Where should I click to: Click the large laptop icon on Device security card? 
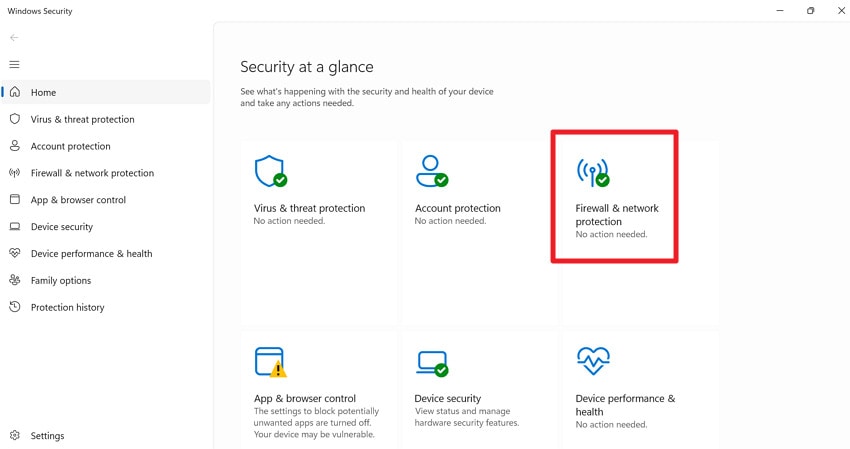pyautogui.click(x=432, y=363)
